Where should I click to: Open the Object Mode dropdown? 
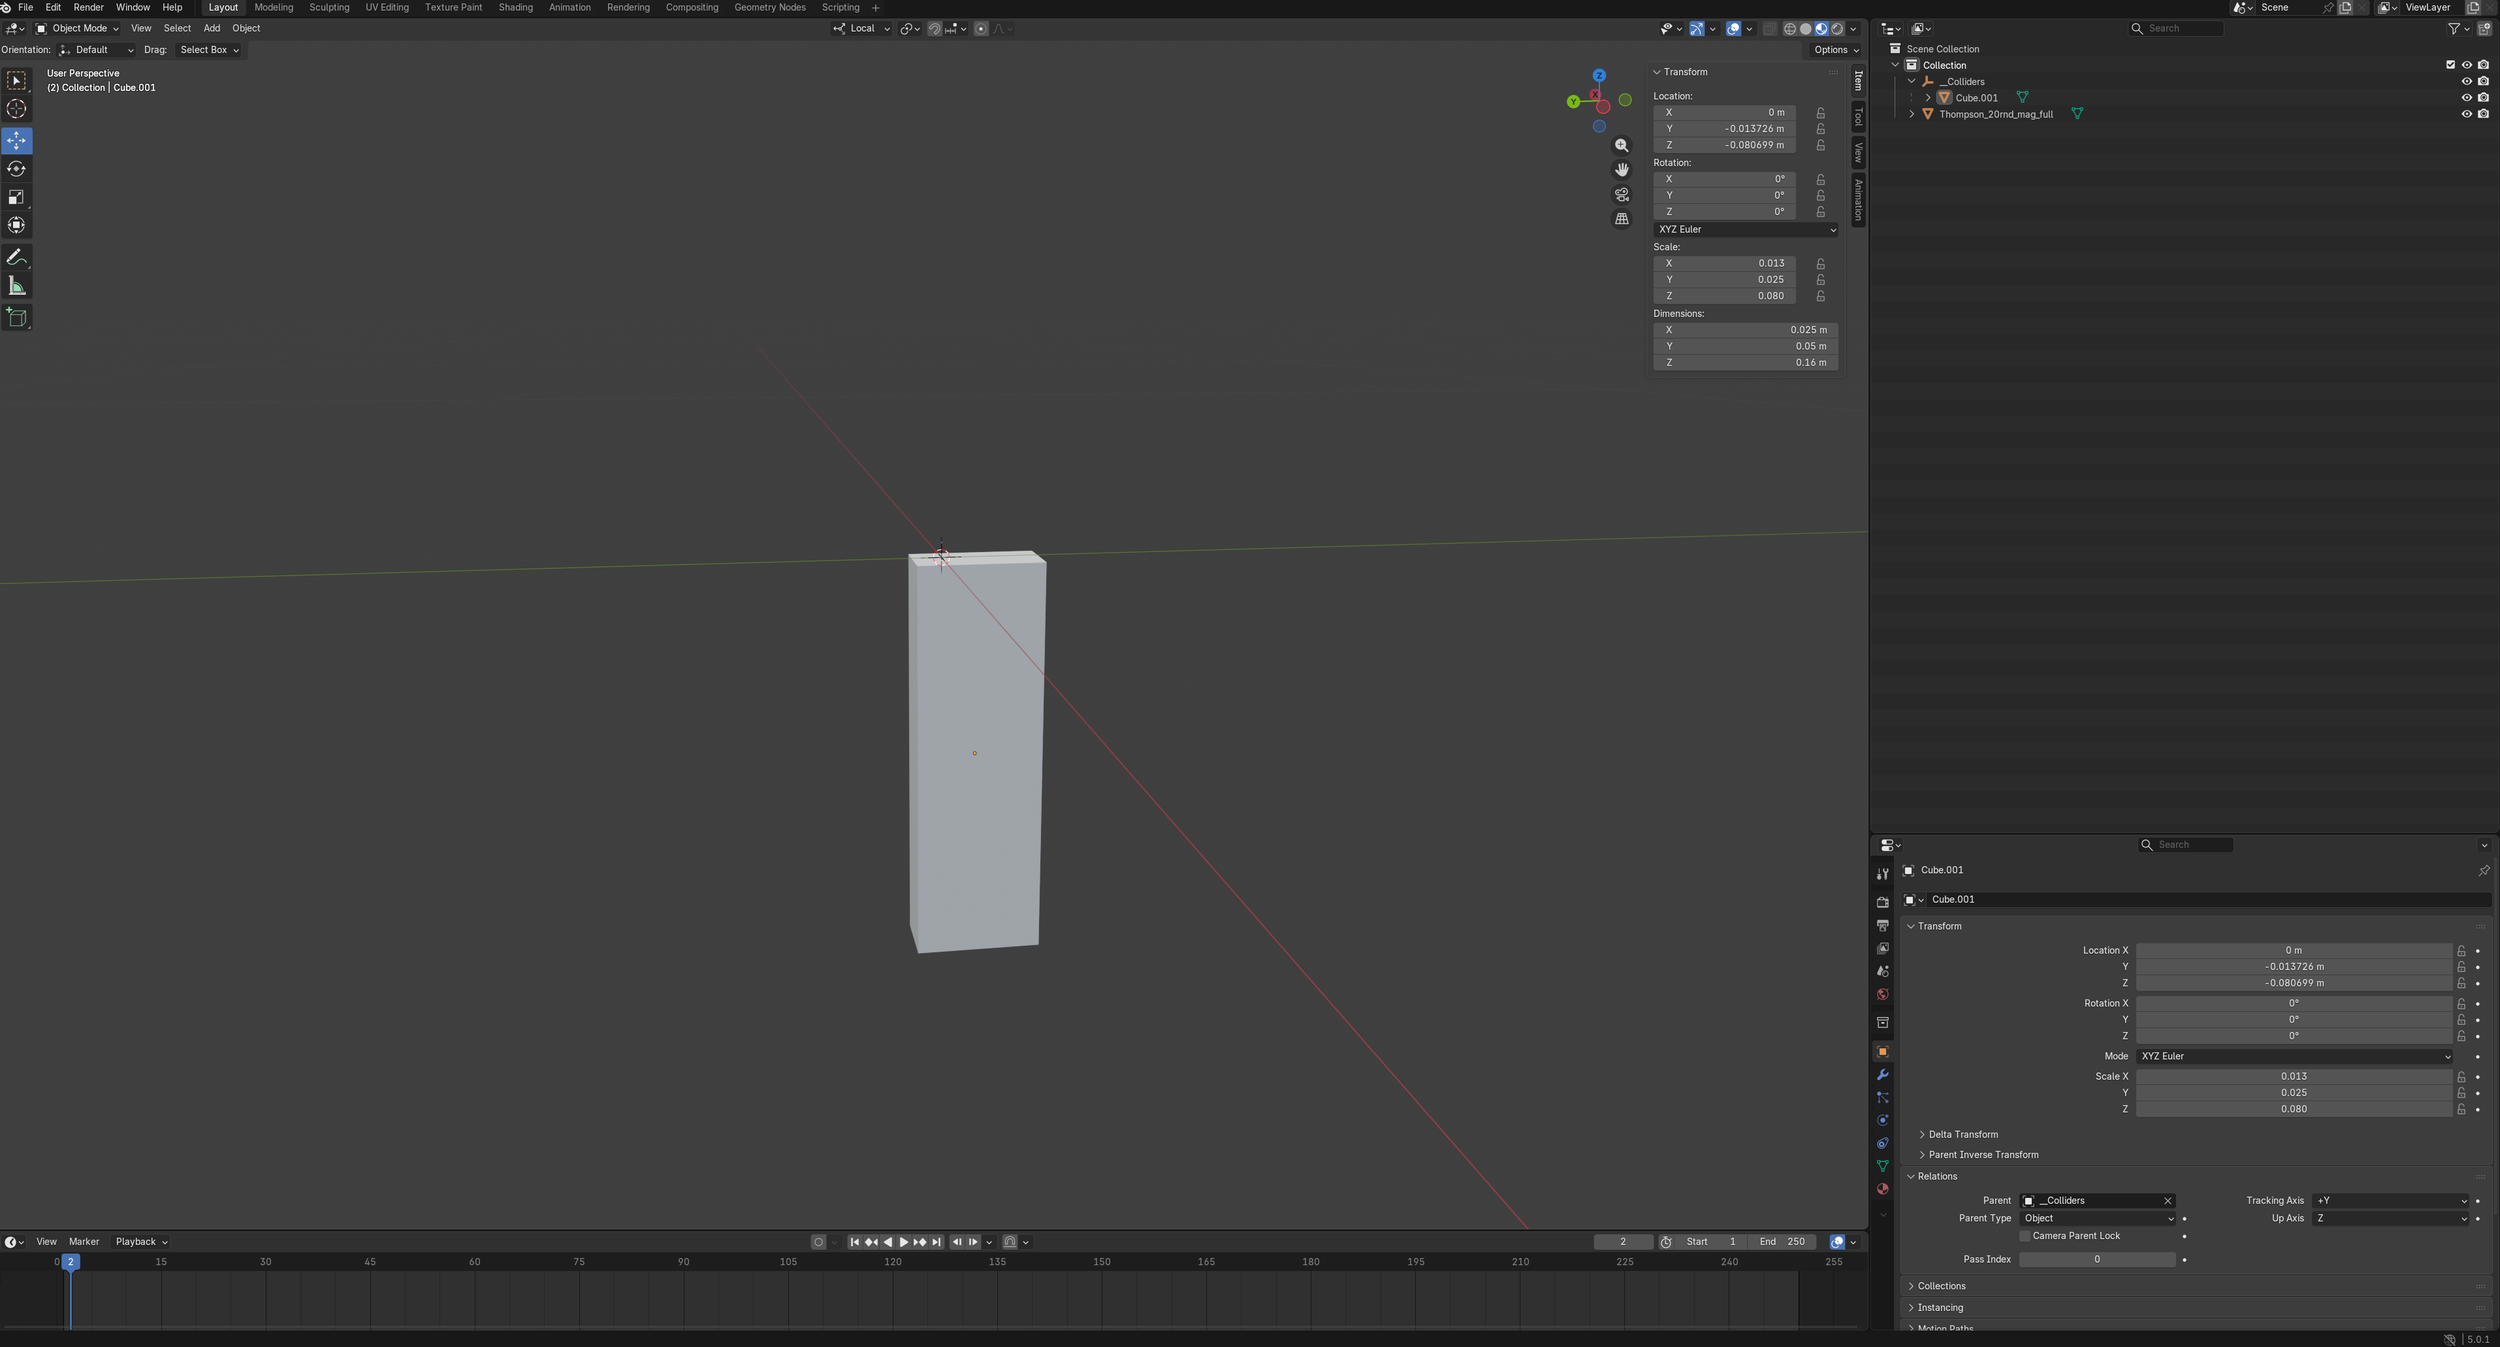pyautogui.click(x=77, y=29)
